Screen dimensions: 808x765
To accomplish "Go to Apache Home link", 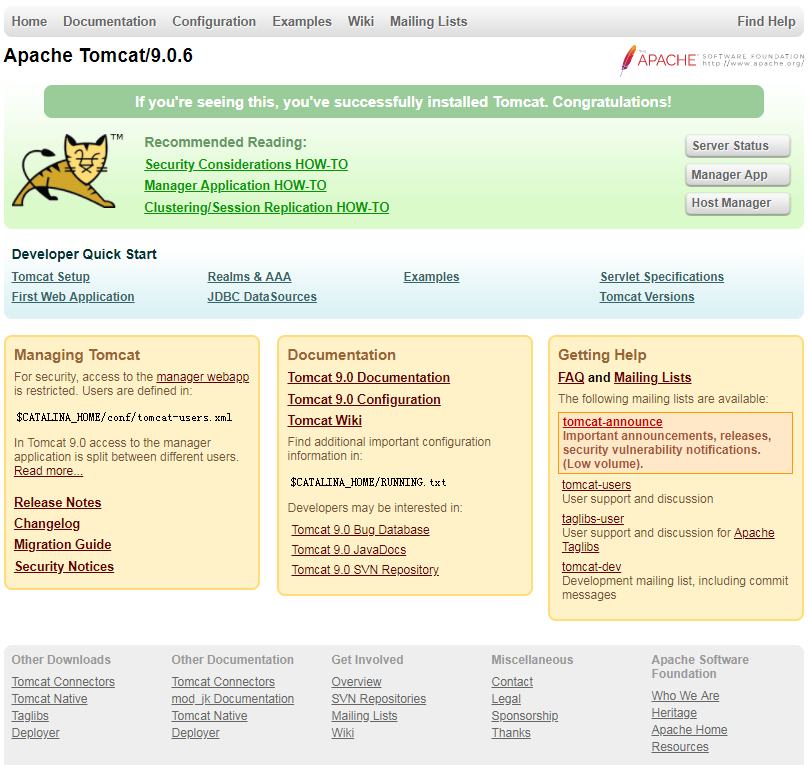I will (689, 729).
